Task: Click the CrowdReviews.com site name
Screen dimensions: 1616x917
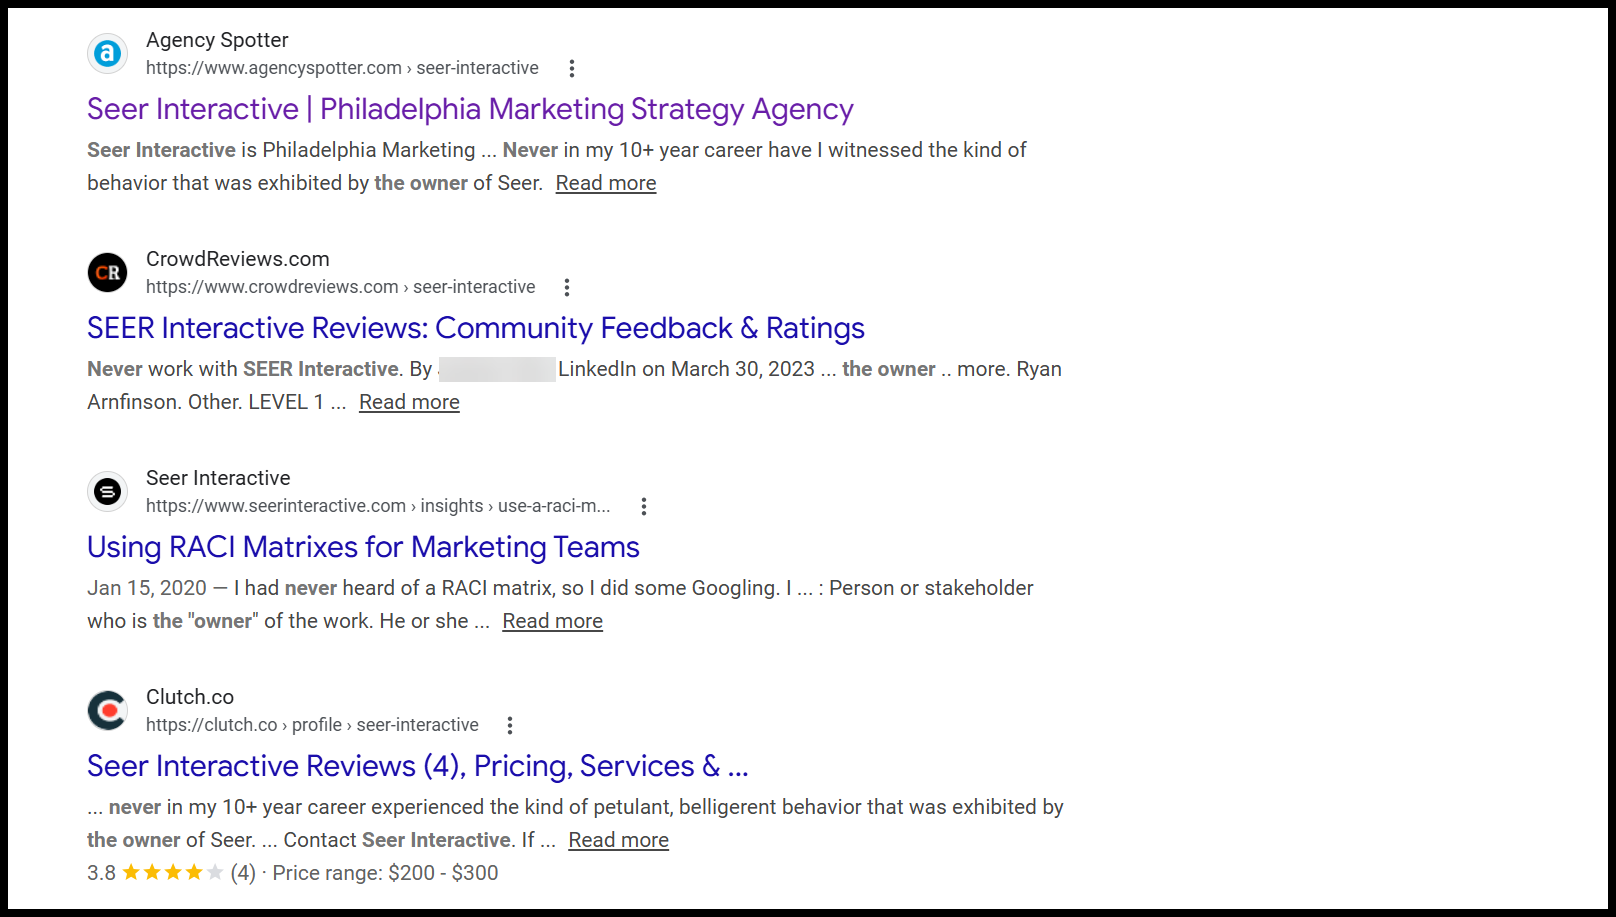Action: click(x=237, y=259)
